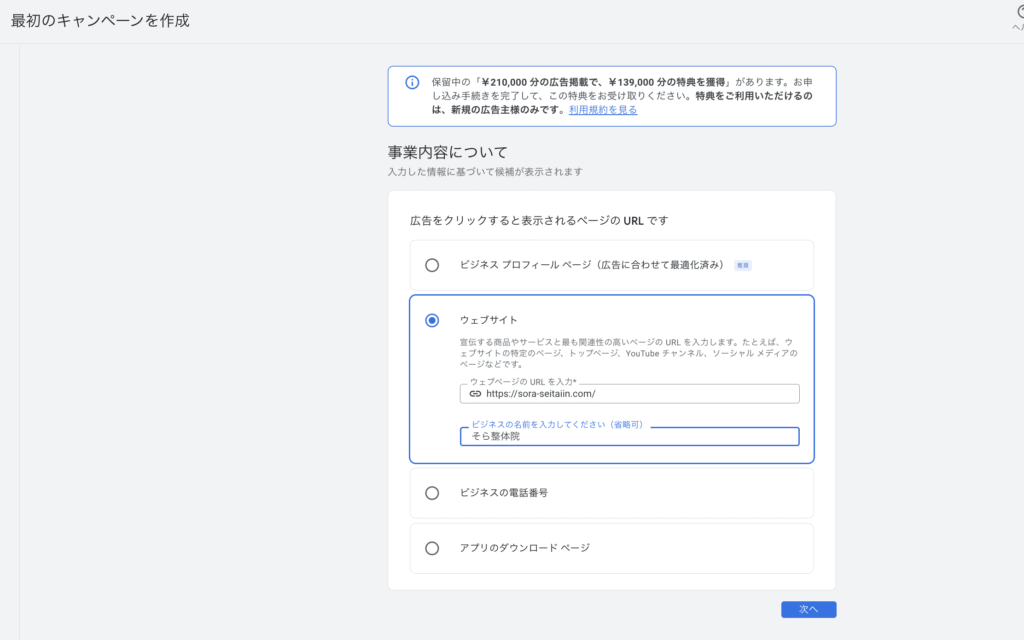Click the 事業内容について section heading

point(448,153)
